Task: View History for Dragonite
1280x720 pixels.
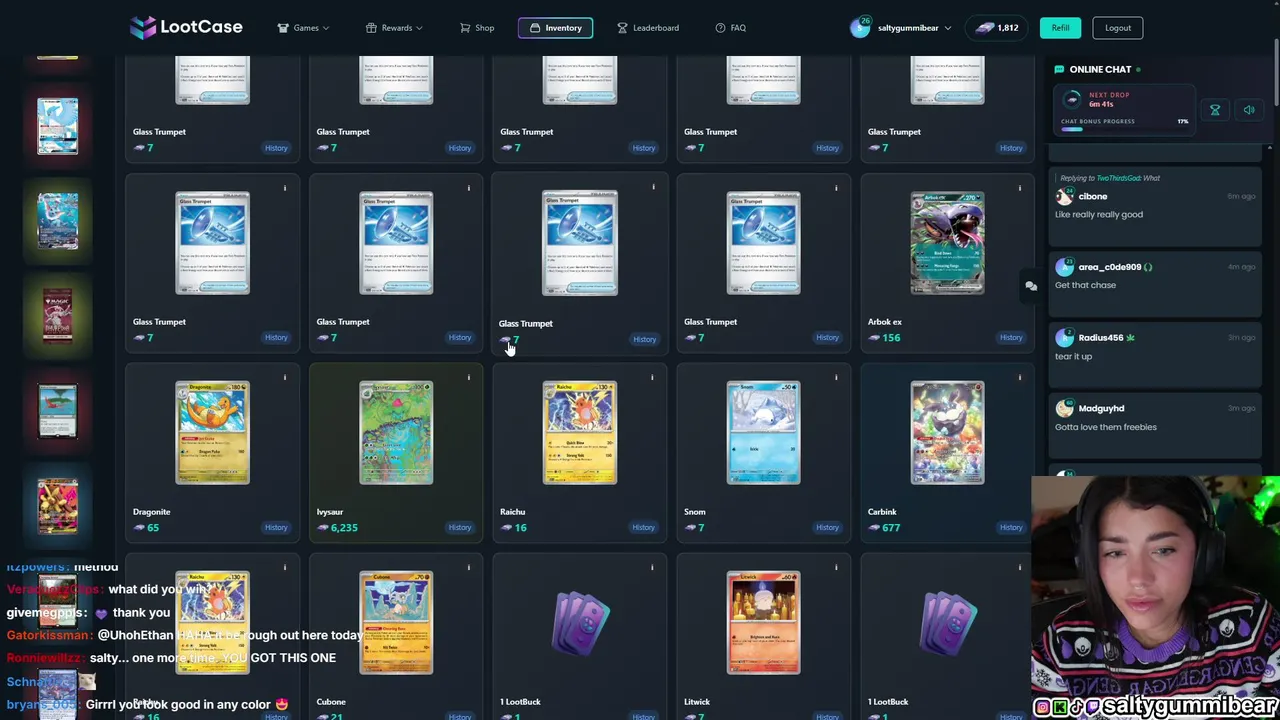Action: (x=276, y=528)
